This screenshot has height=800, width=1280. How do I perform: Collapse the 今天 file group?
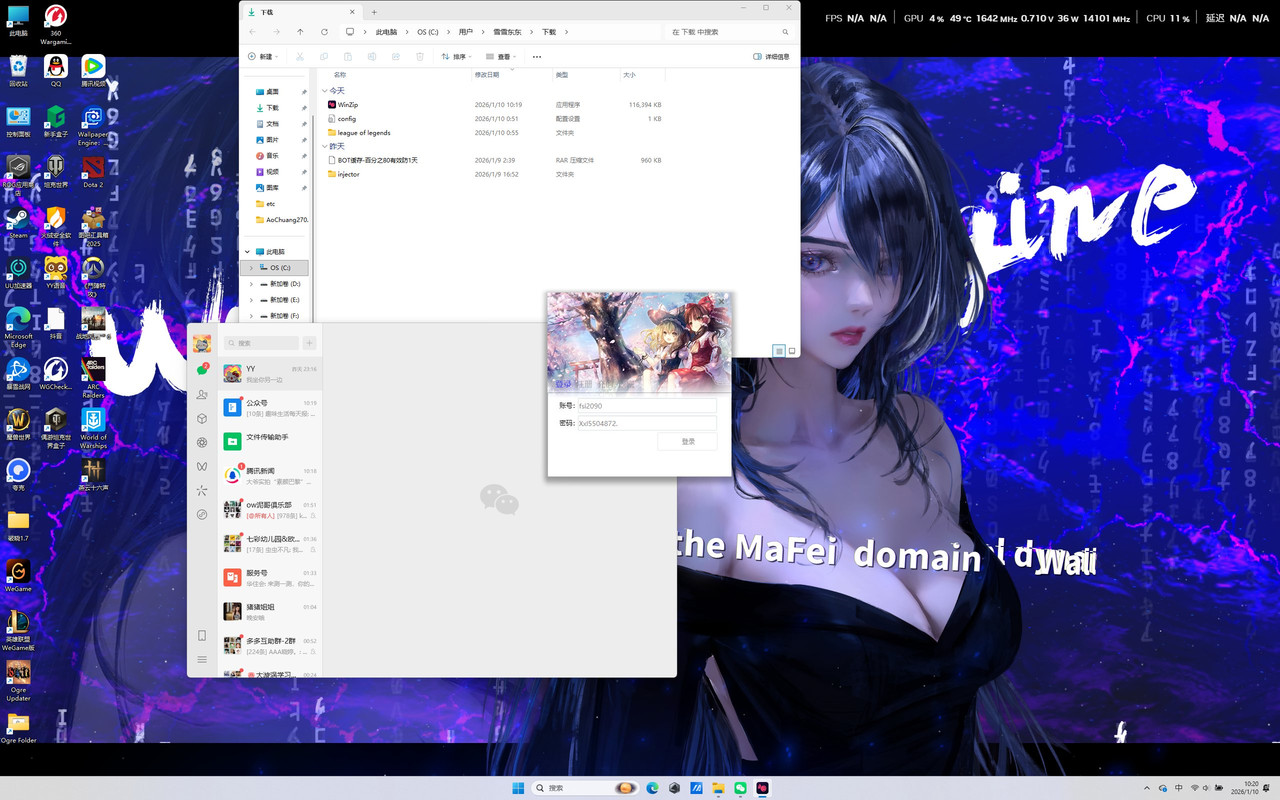(x=324, y=91)
